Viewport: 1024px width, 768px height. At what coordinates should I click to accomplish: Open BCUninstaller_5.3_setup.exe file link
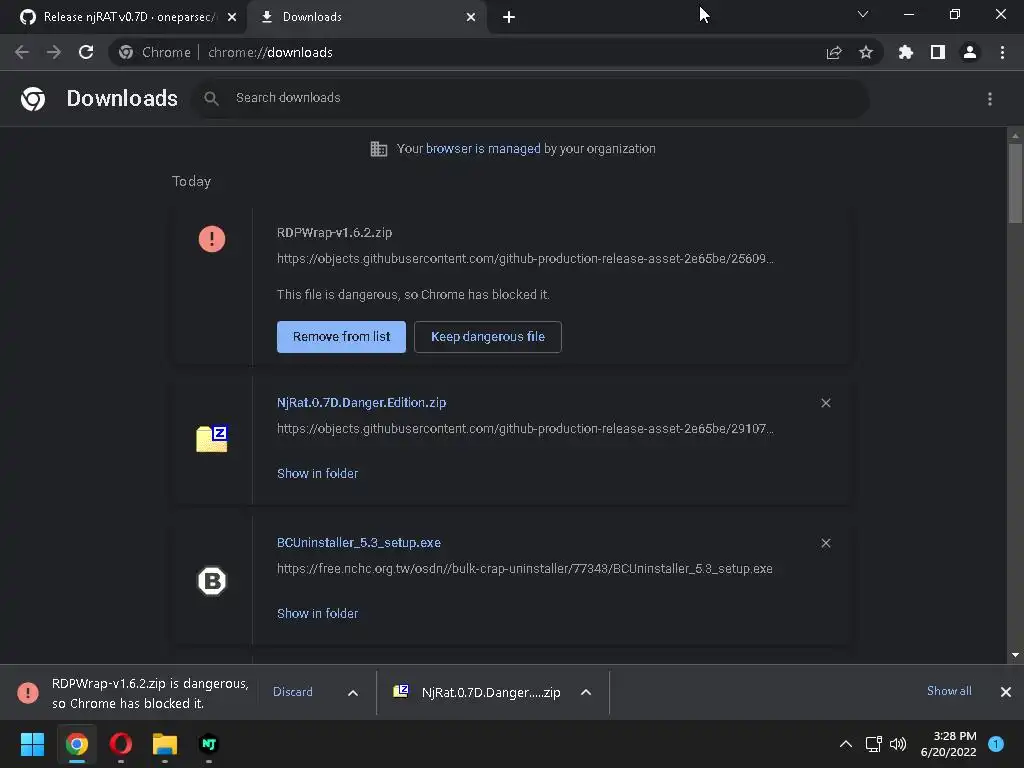(x=359, y=543)
